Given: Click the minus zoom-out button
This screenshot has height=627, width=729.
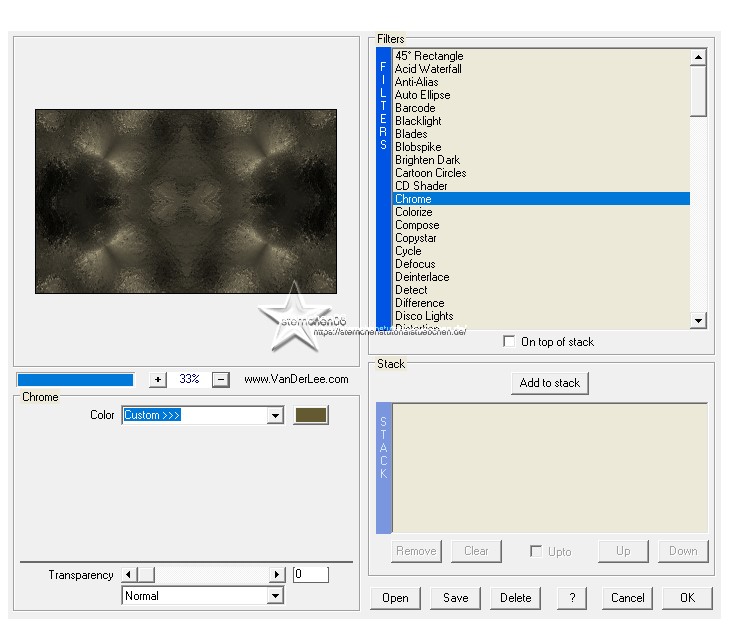Looking at the screenshot, I should tap(222, 380).
